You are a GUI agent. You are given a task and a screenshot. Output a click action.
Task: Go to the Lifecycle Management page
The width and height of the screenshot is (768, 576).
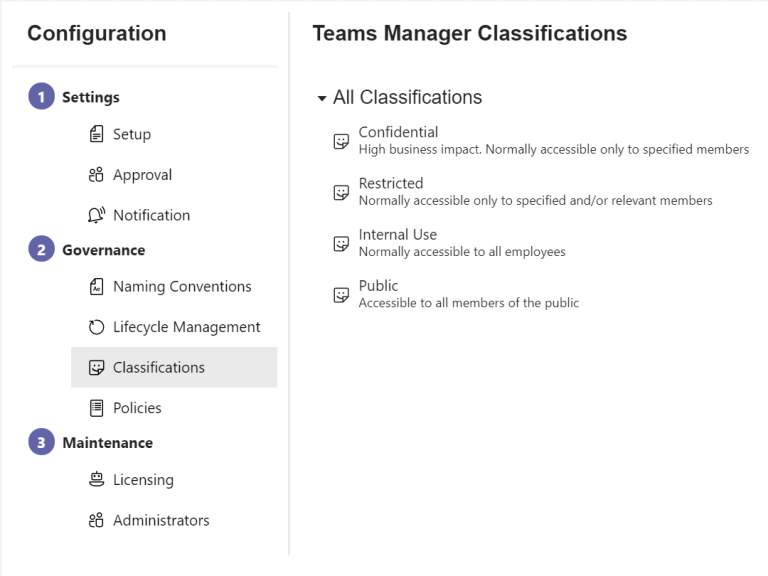(x=186, y=327)
